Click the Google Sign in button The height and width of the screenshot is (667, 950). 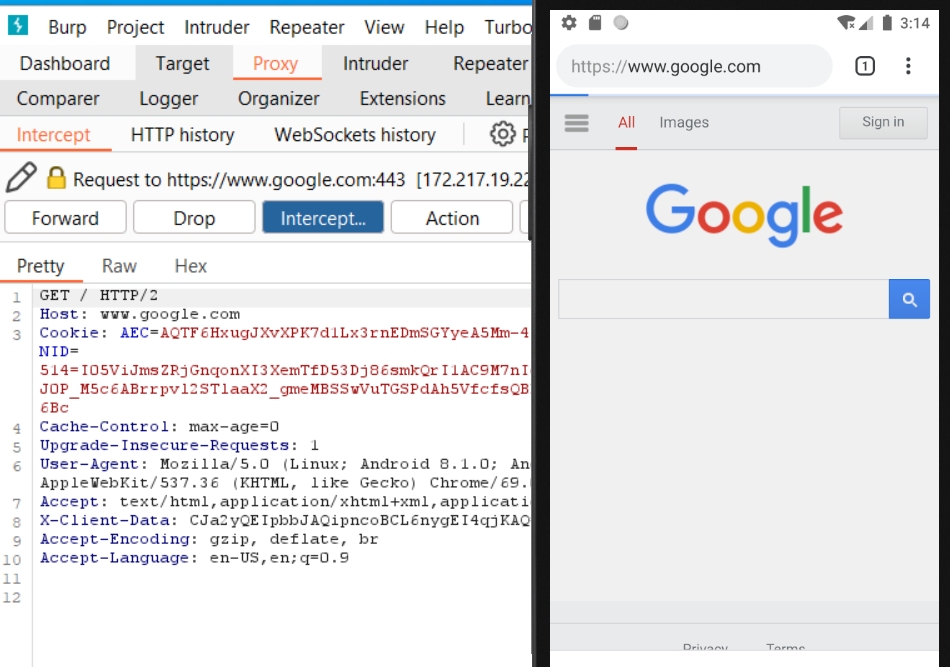tap(883, 122)
